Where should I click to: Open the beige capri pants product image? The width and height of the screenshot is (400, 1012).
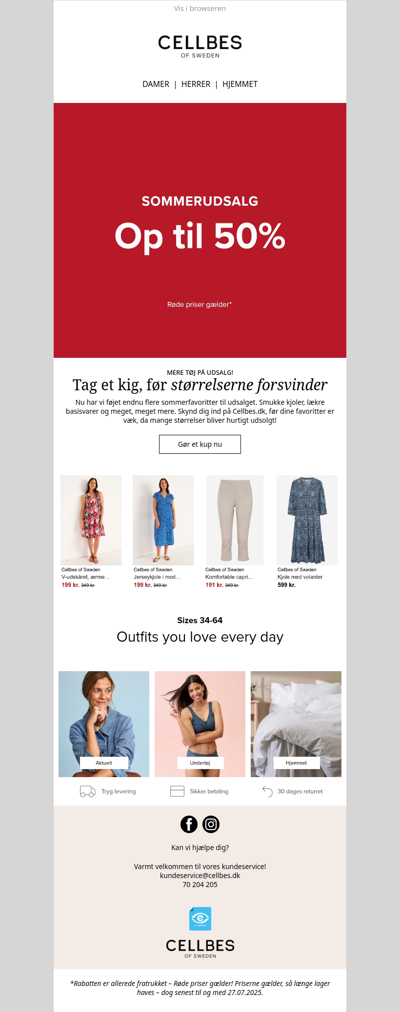pos(235,520)
